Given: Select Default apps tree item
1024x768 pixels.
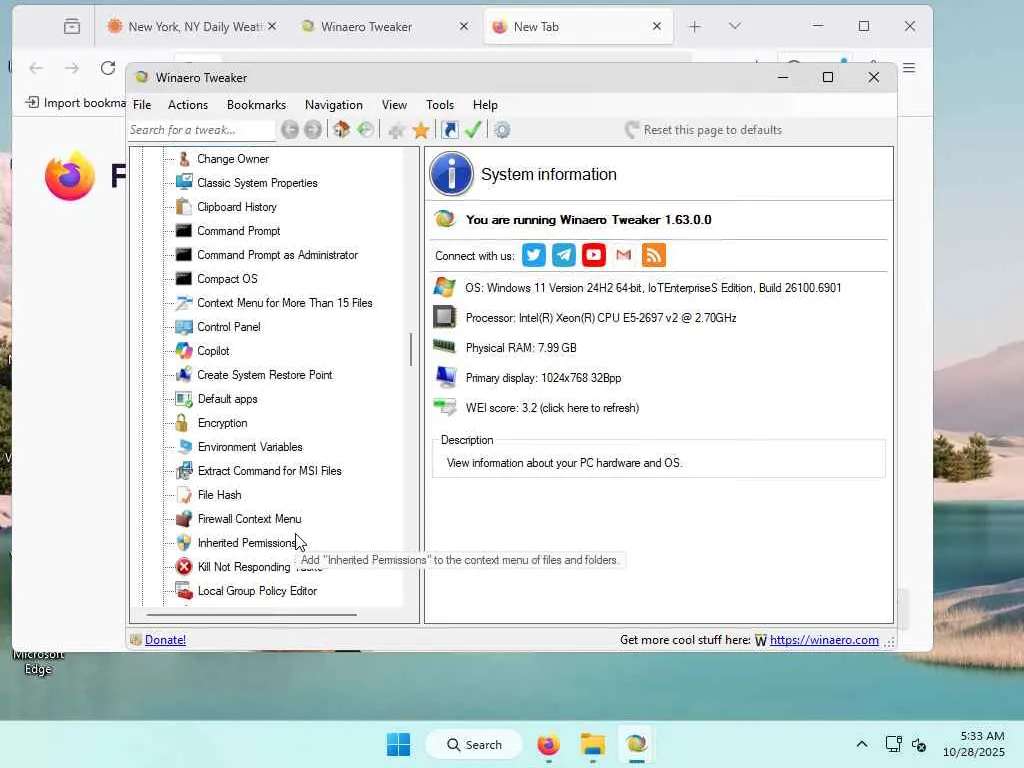Looking at the screenshot, I should tap(227, 399).
